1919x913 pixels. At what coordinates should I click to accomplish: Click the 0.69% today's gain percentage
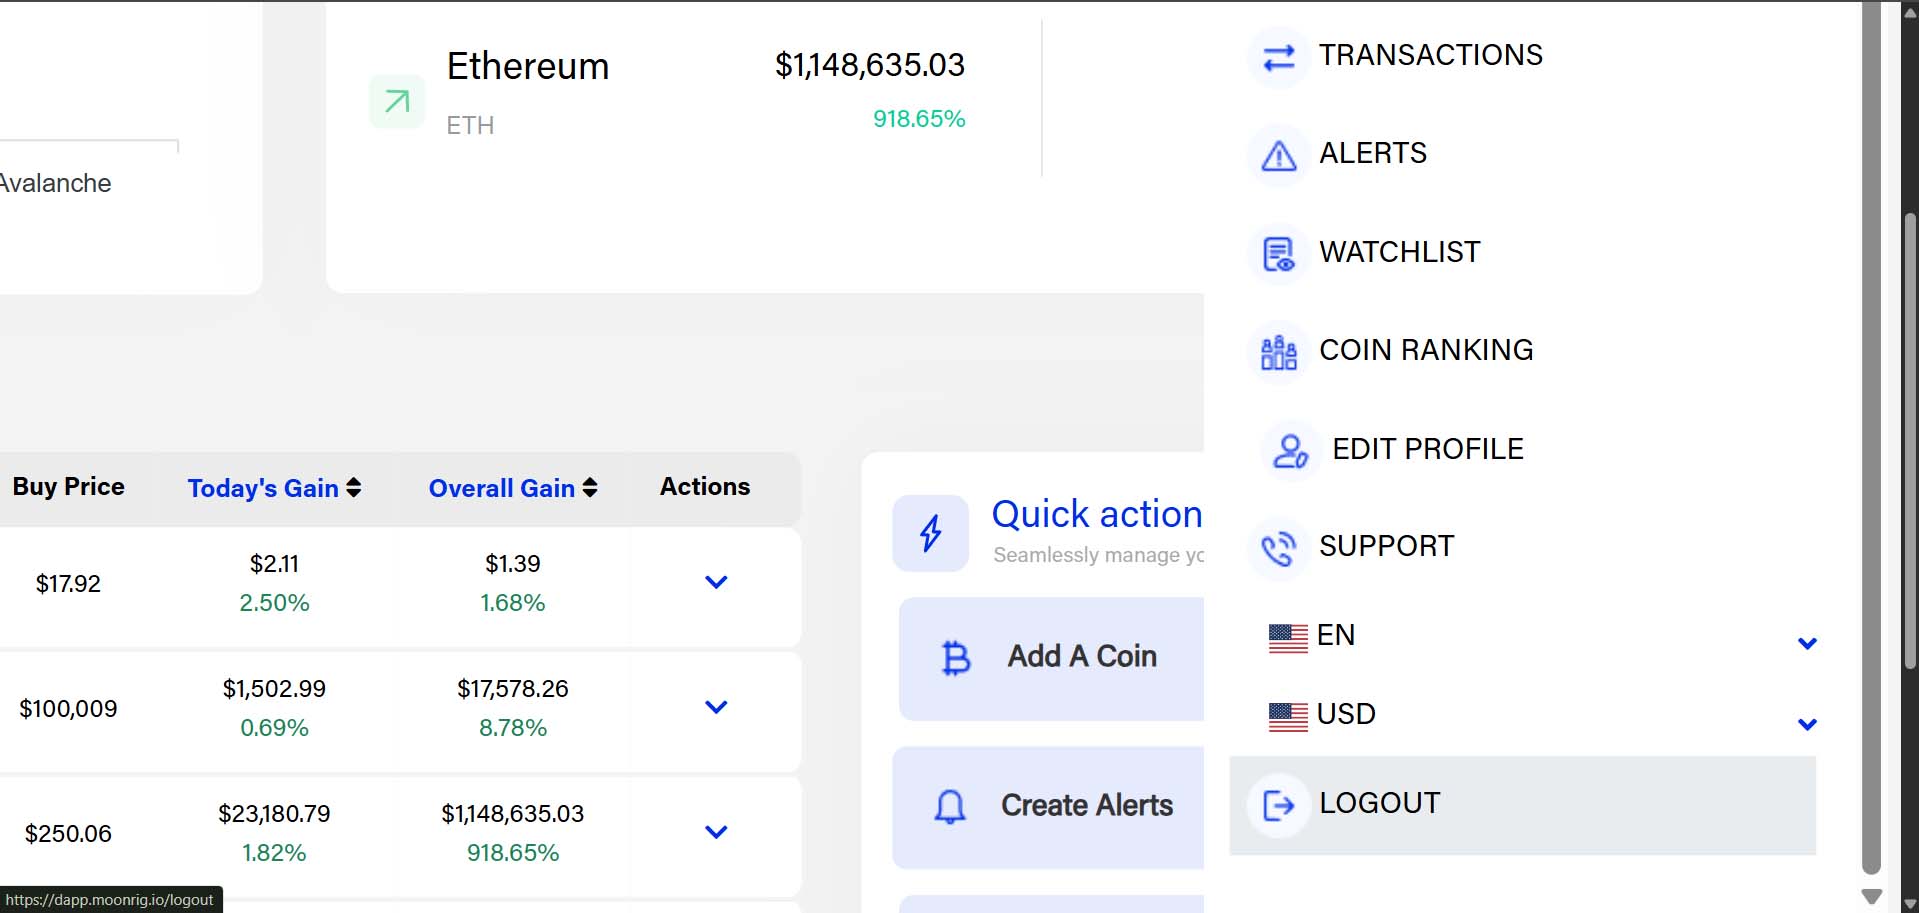274,728
